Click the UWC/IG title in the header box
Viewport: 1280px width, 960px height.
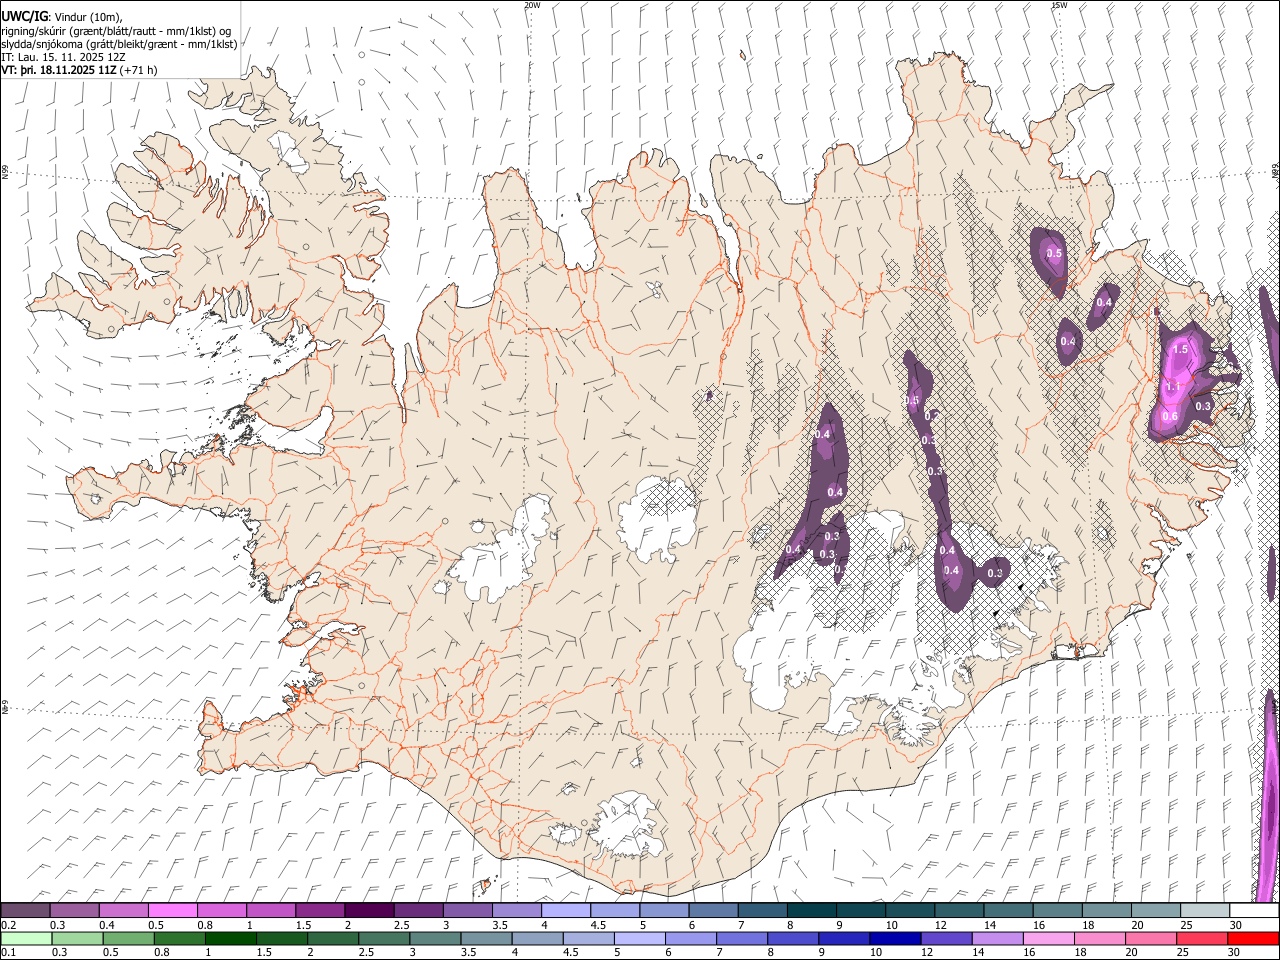coord(25,16)
